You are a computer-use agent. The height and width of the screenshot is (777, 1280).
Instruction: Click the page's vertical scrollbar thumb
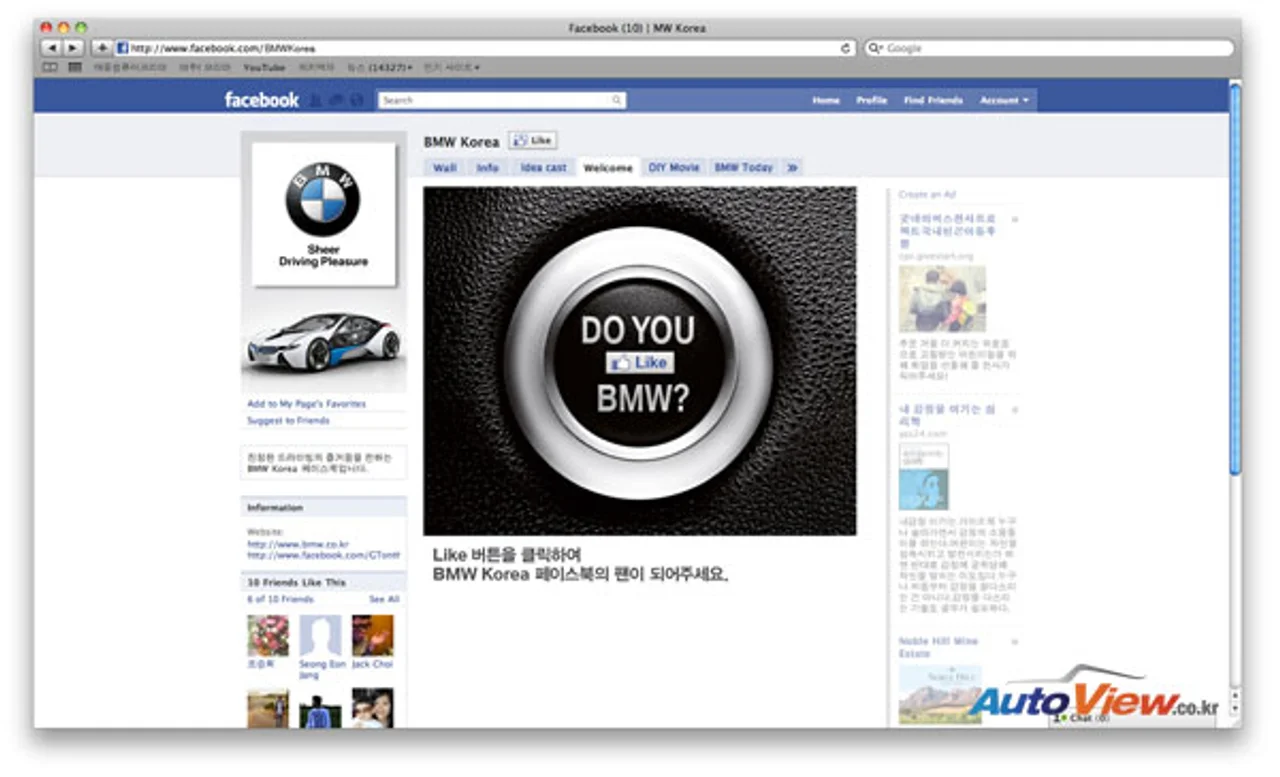click(x=1235, y=280)
